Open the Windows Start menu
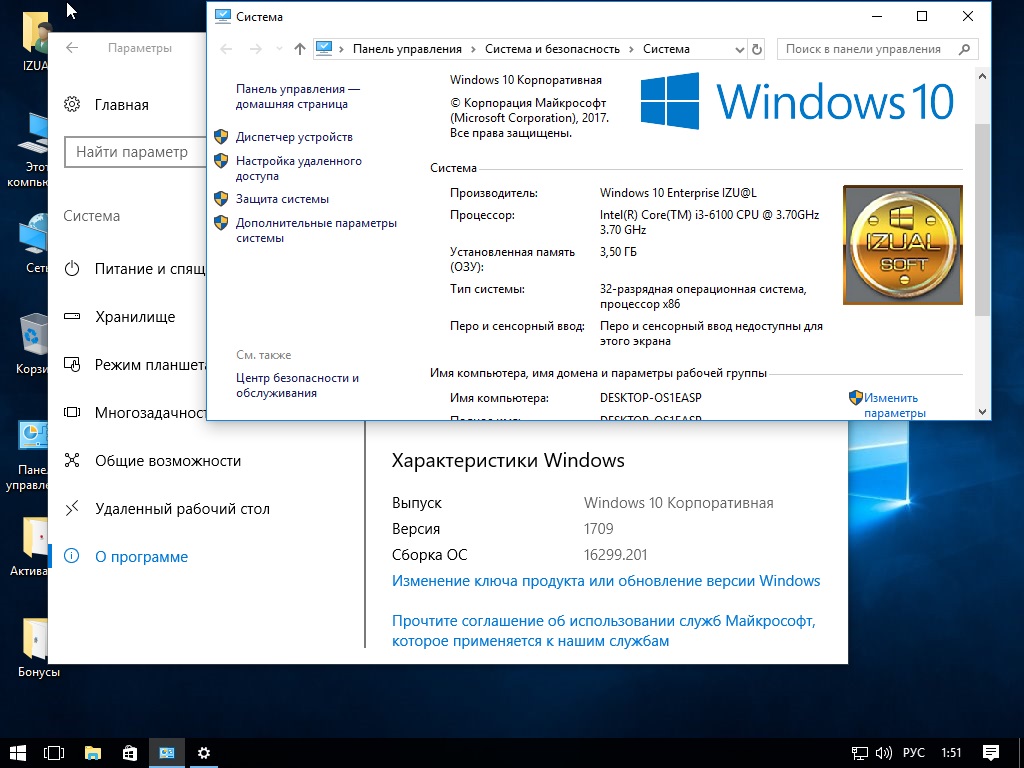Screen dimensions: 1024x768 18,753
